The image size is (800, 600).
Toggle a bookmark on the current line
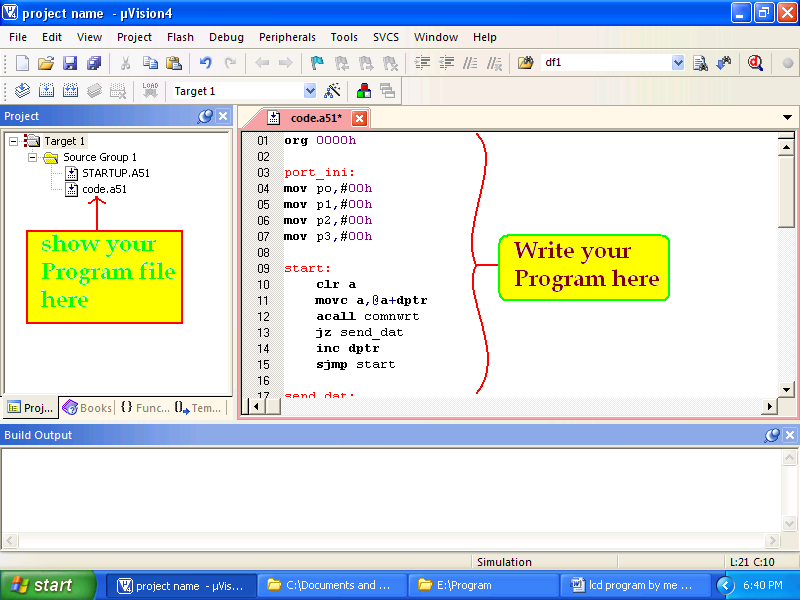[x=315, y=63]
